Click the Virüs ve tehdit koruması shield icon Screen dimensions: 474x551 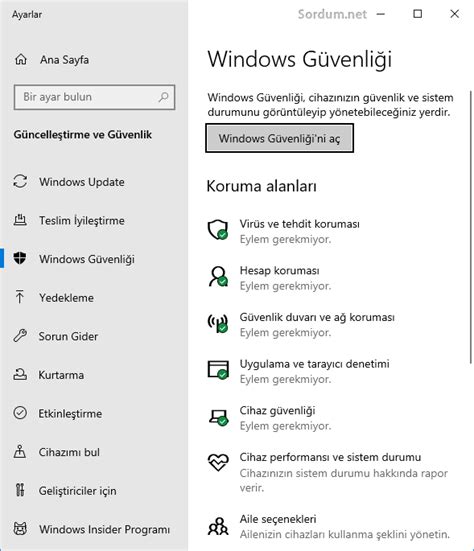click(x=218, y=230)
